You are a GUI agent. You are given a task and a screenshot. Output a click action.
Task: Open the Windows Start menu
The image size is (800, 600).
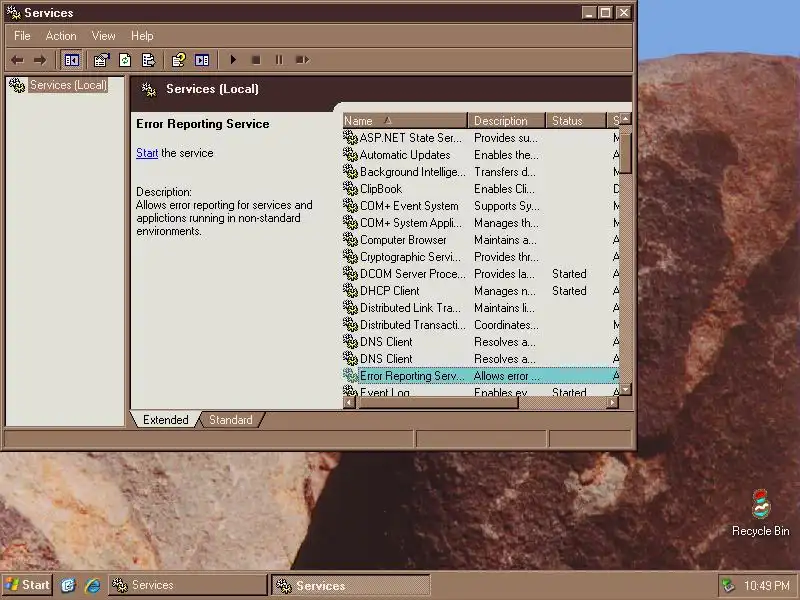click(27, 585)
